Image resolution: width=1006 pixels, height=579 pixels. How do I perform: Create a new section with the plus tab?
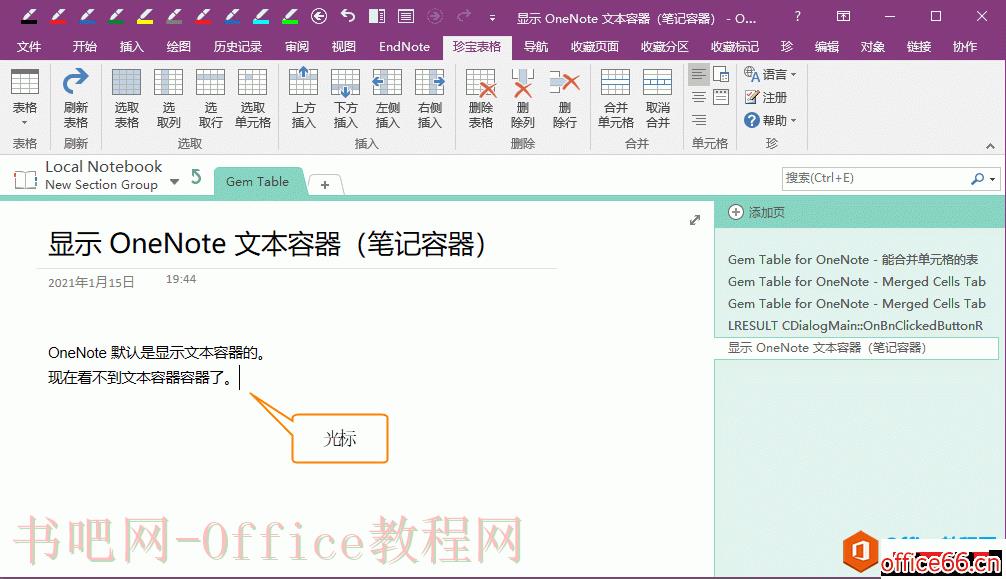pyautogui.click(x=325, y=184)
